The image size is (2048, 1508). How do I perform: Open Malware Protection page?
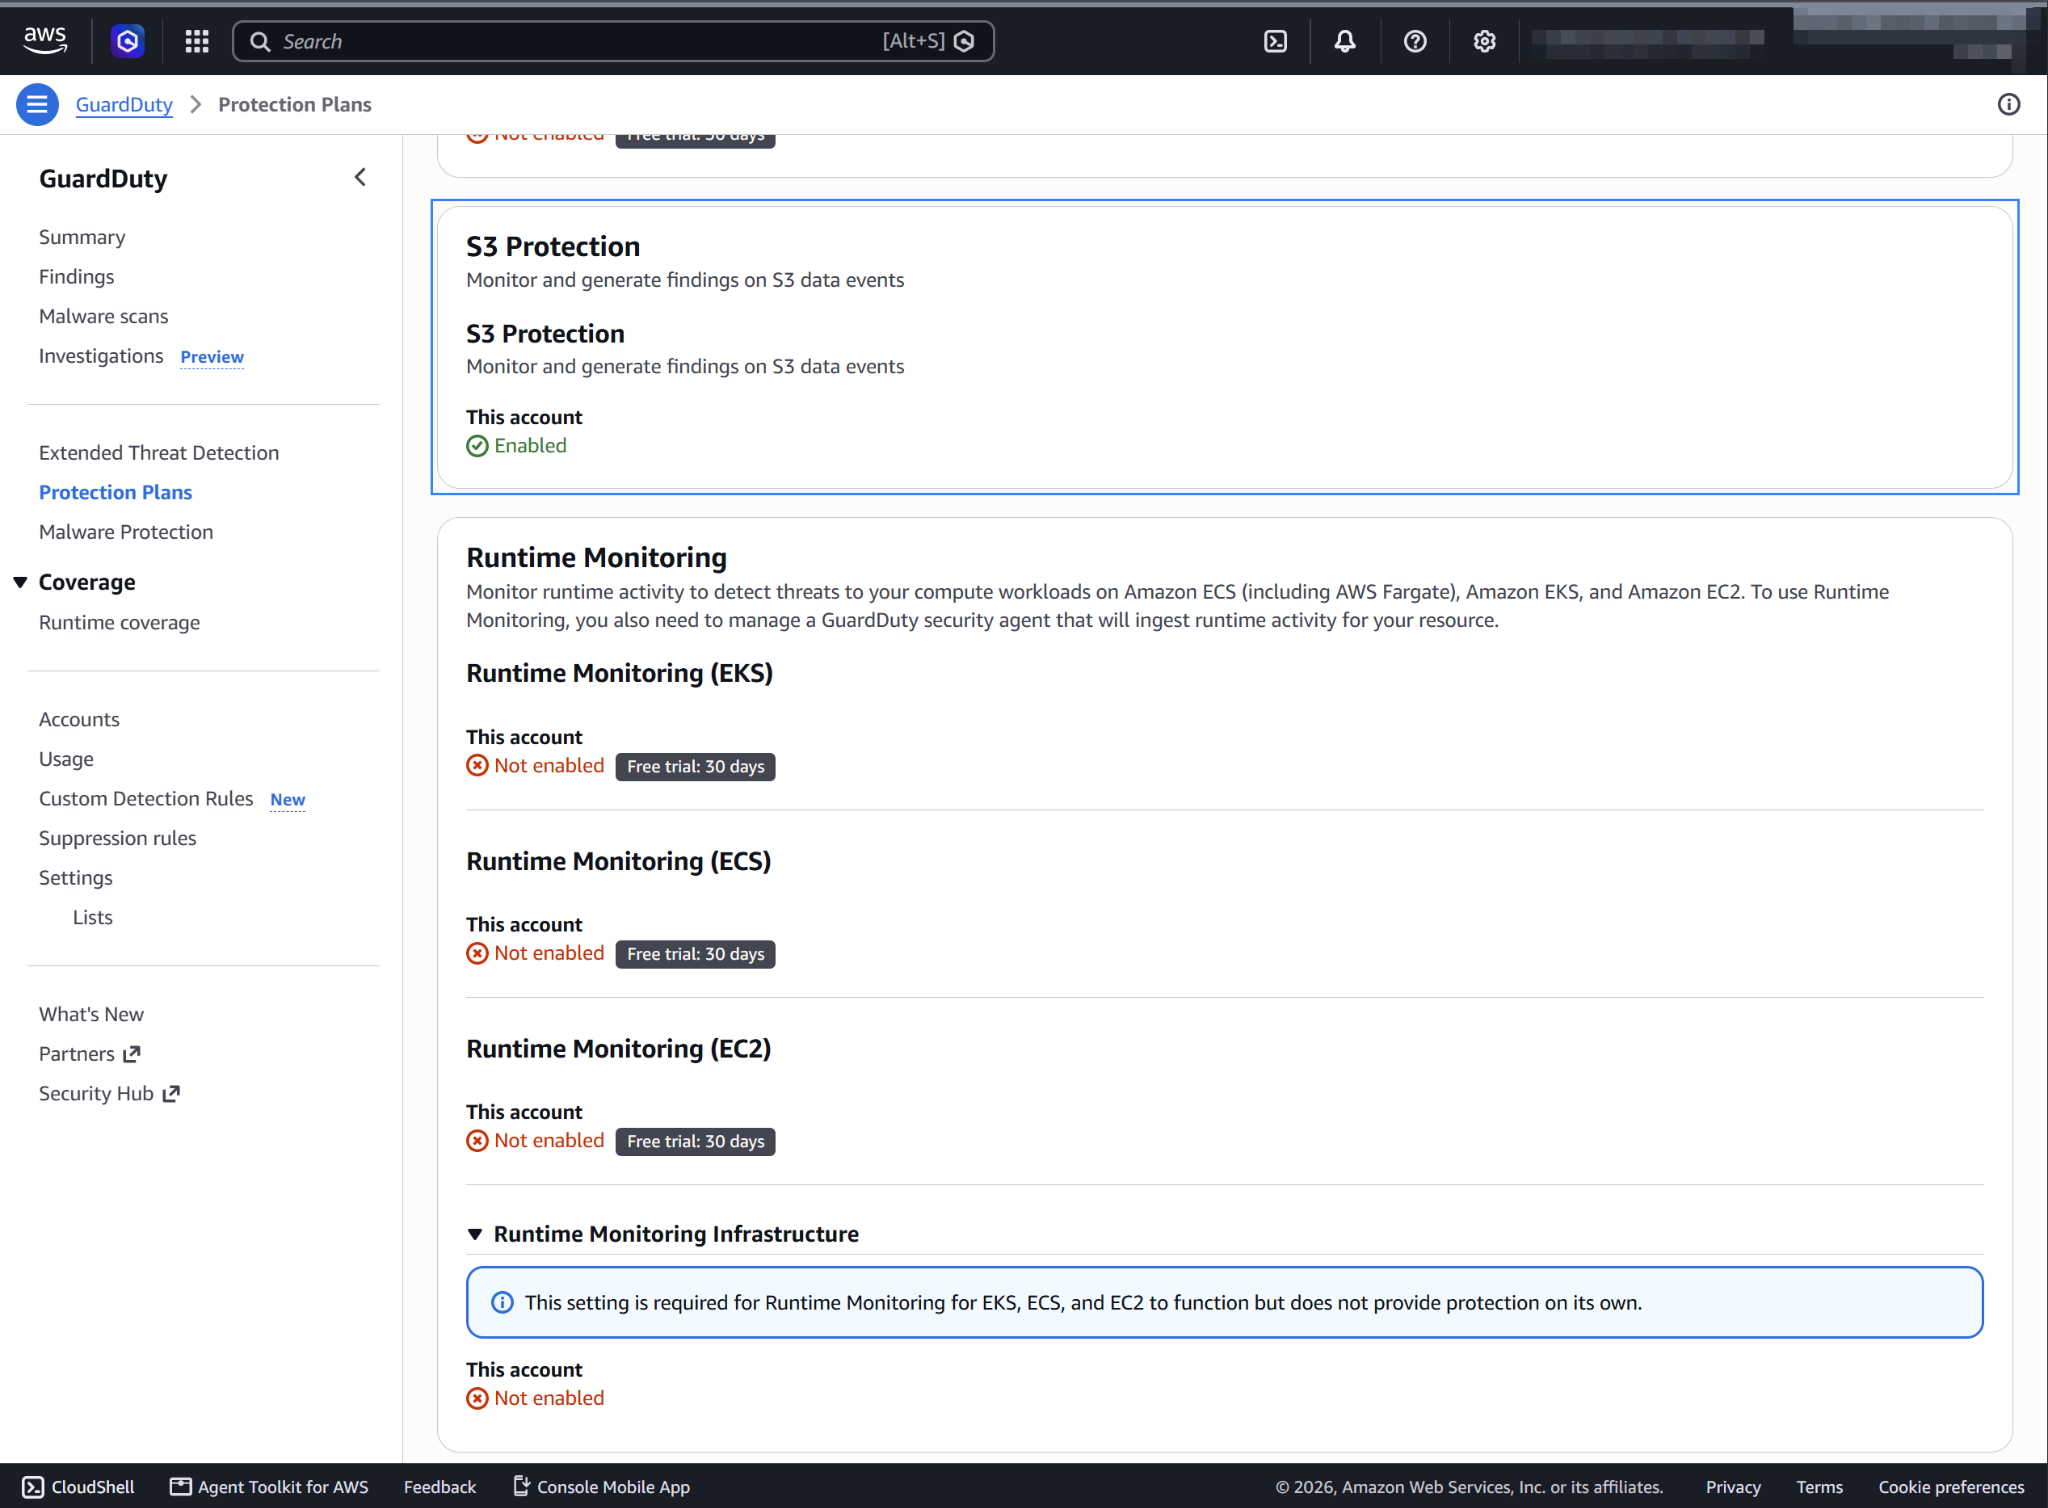(126, 532)
